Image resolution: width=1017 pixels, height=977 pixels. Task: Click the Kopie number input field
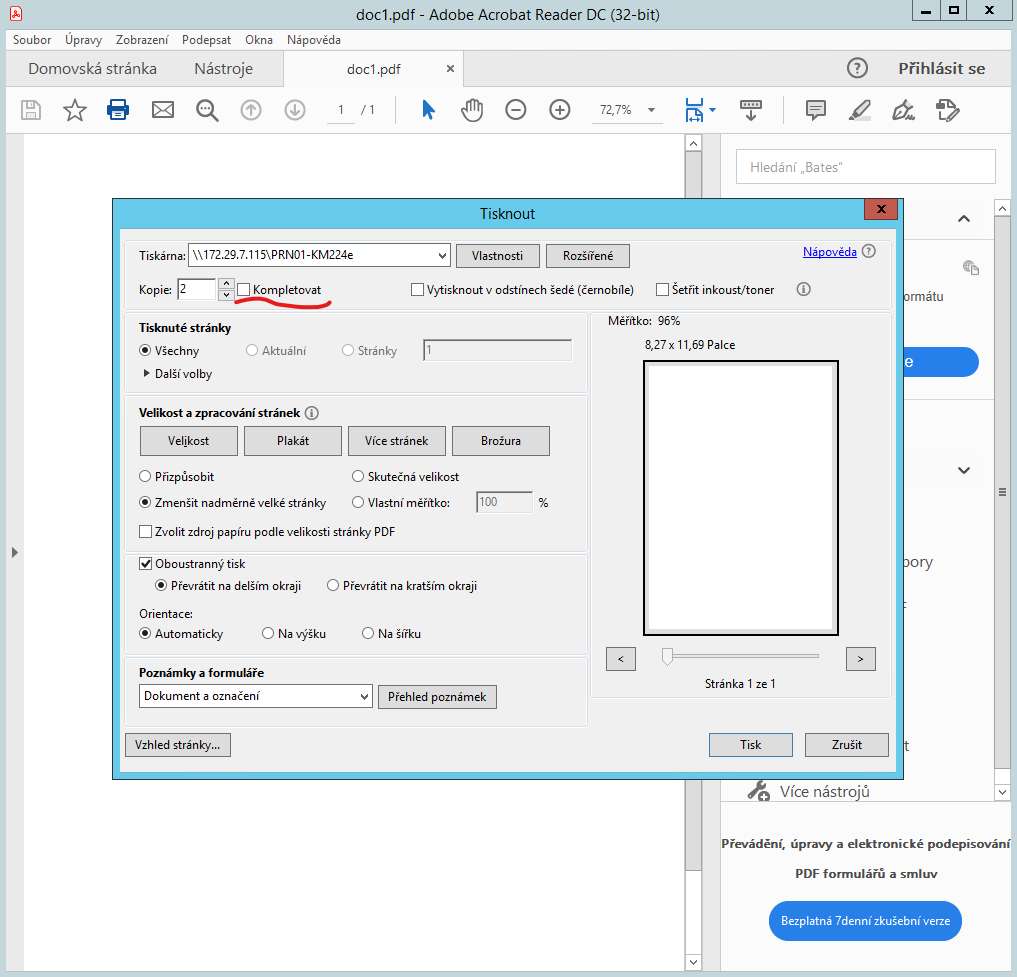197,289
